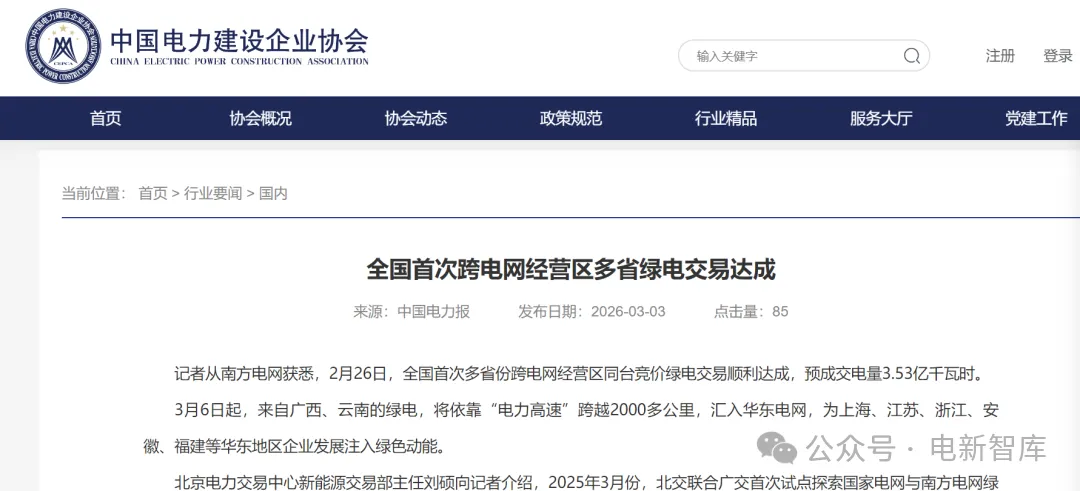
Task: Click 首页 in the breadcrumb trail
Action: tap(153, 194)
